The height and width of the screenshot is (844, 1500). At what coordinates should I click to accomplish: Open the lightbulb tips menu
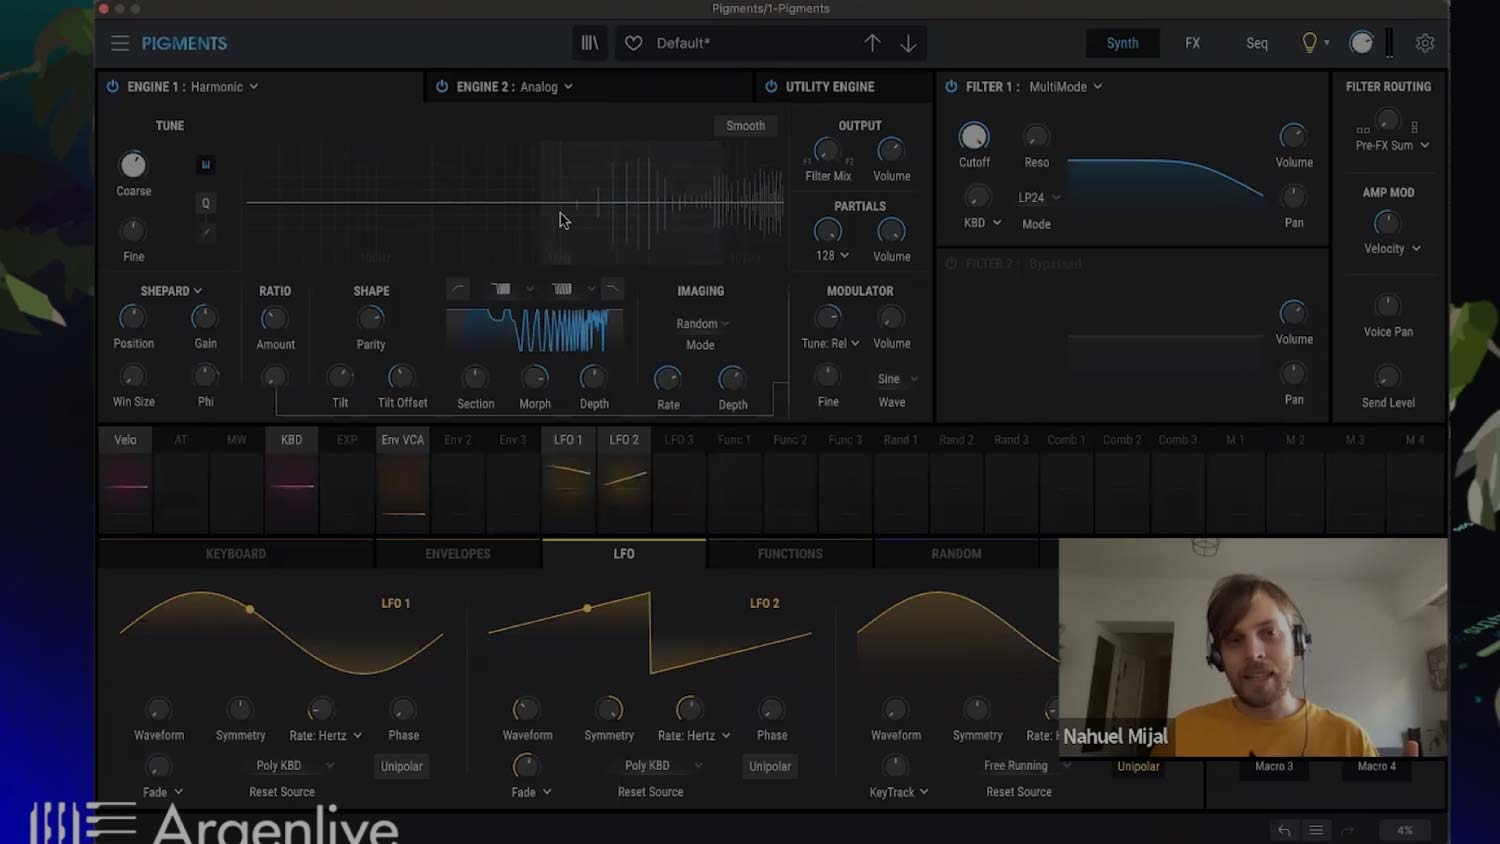tap(1314, 43)
